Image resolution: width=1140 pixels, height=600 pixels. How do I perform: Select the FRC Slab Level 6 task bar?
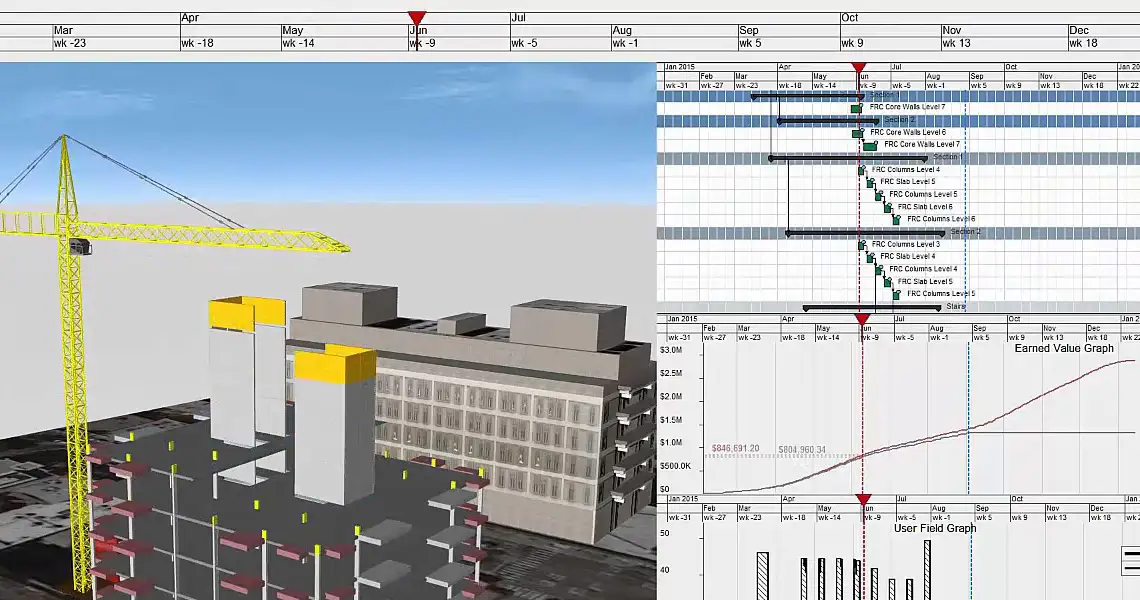click(x=887, y=207)
